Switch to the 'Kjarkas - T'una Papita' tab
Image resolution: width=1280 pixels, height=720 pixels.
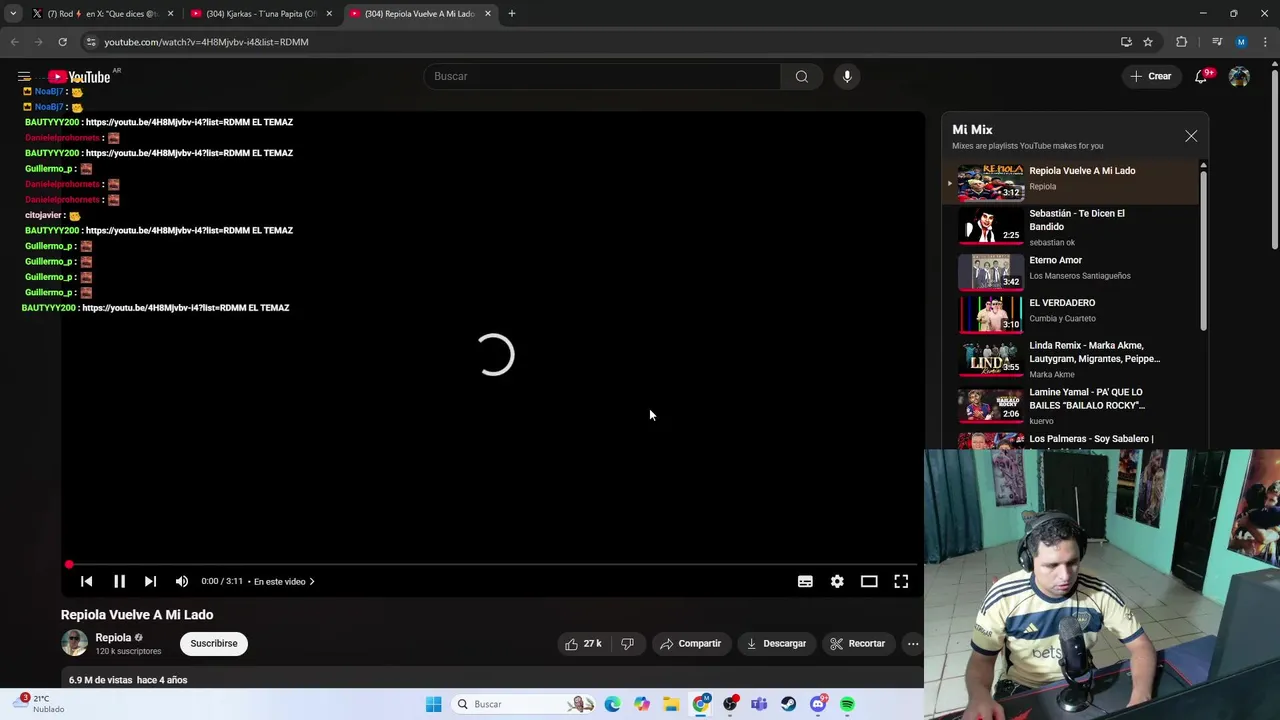click(x=261, y=14)
